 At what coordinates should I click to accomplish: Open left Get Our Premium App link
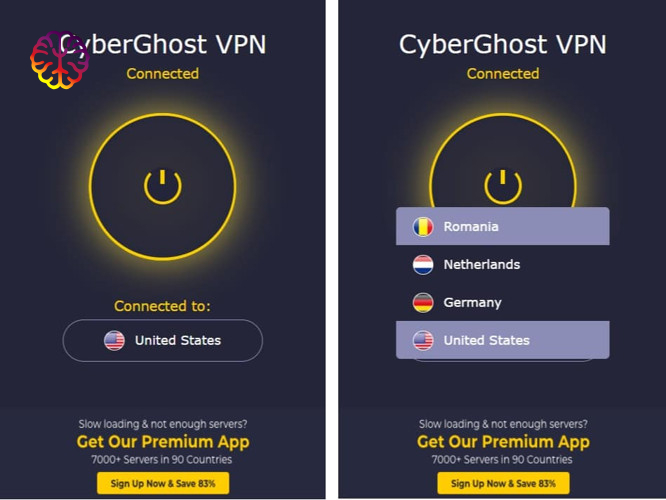click(163, 442)
